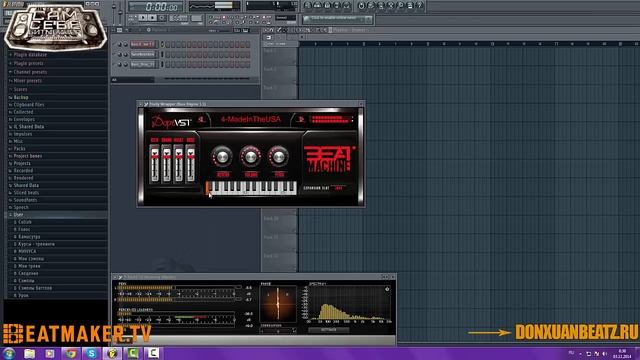This screenshot has width=640, height=360.
Task: Enable first step of the third channel
Action: click(167, 64)
